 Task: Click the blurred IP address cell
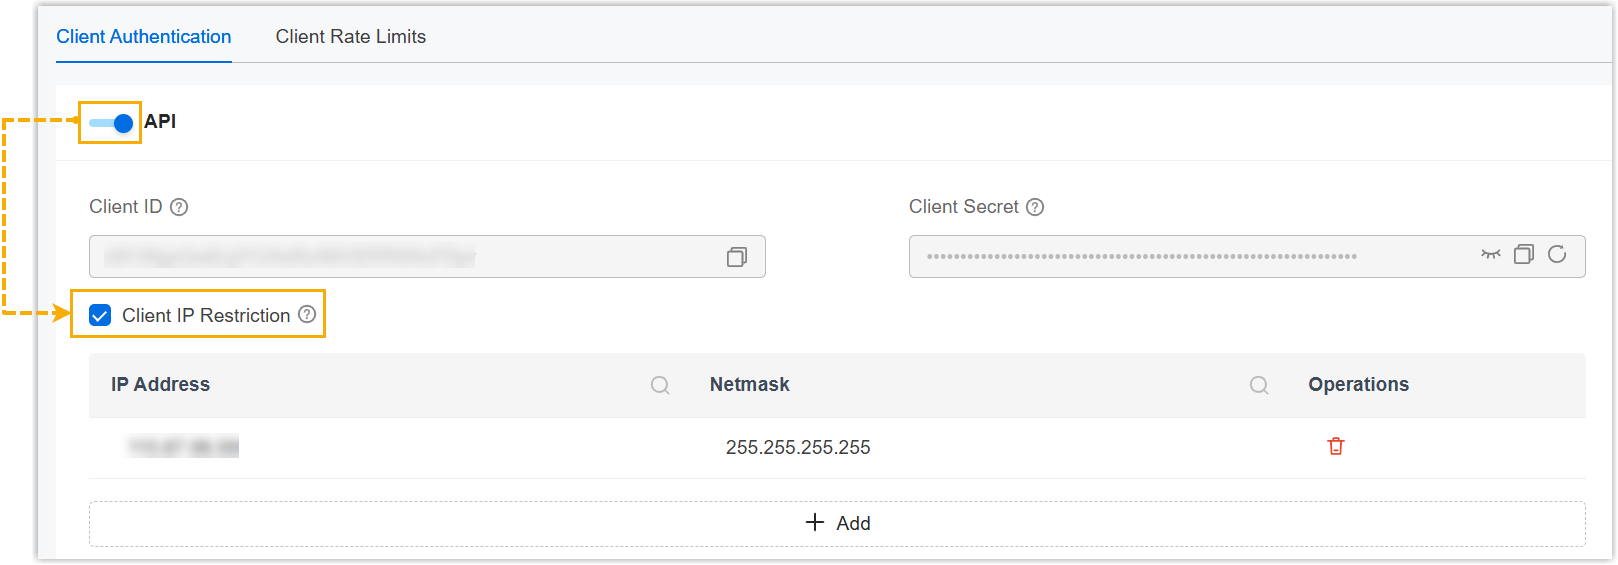click(x=183, y=447)
